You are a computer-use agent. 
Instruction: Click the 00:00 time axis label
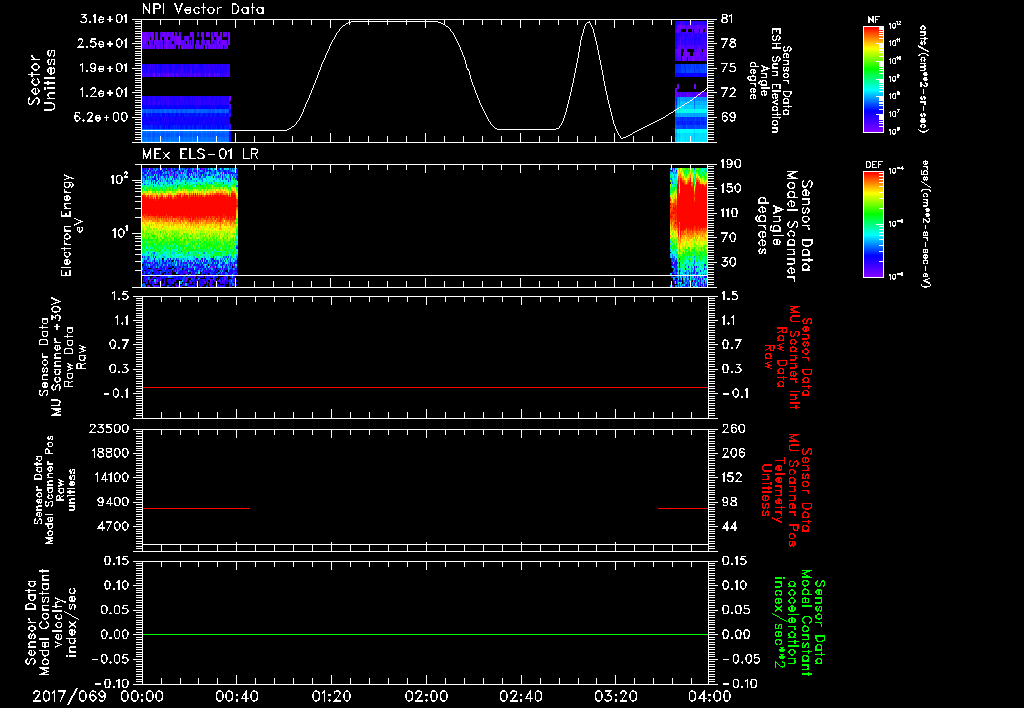click(x=142, y=696)
